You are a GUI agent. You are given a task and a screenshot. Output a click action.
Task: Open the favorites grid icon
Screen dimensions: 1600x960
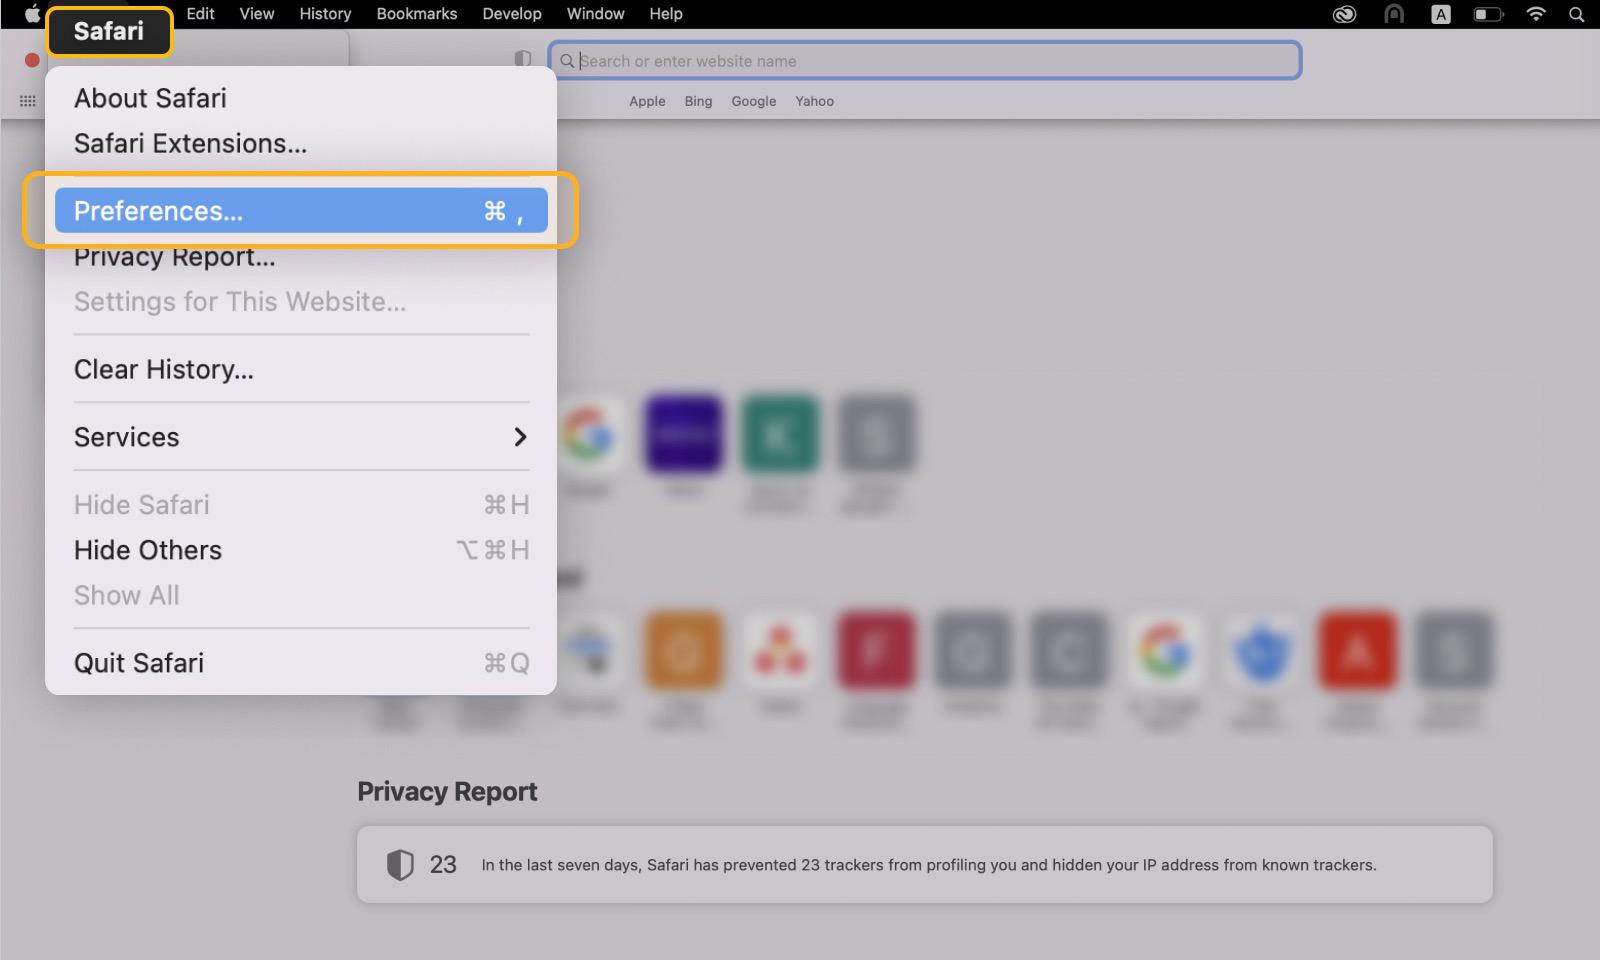pos(28,101)
